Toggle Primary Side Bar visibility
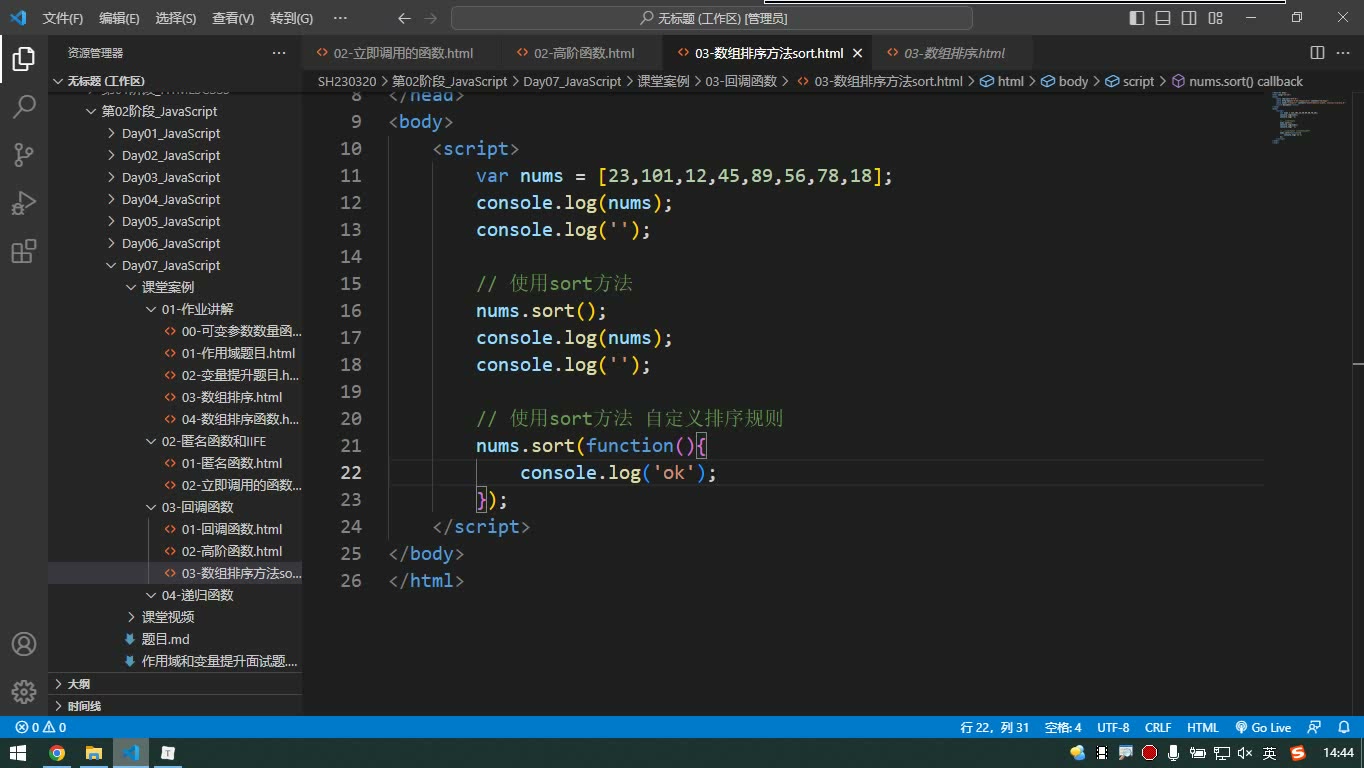This screenshot has height=768, width=1364. click(x=1137, y=18)
